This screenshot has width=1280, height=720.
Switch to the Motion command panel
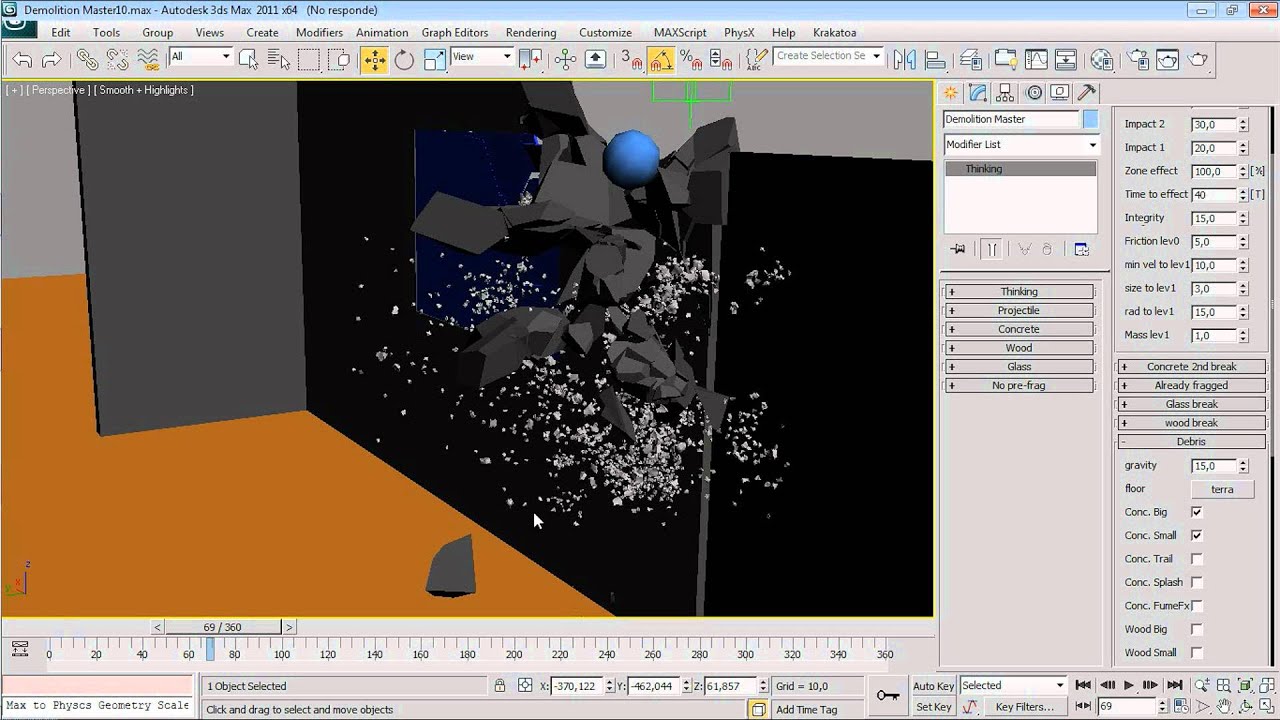point(1034,93)
